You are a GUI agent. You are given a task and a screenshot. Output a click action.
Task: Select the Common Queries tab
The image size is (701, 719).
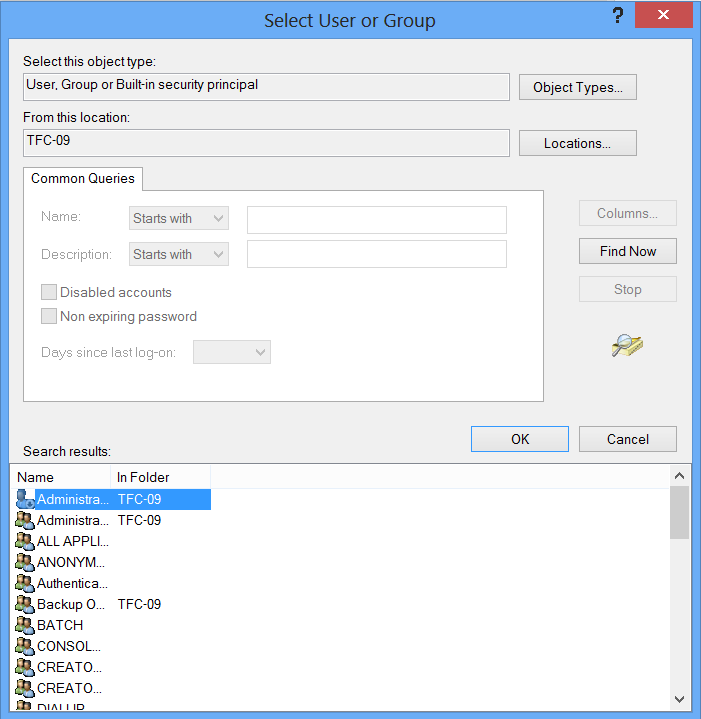83,178
